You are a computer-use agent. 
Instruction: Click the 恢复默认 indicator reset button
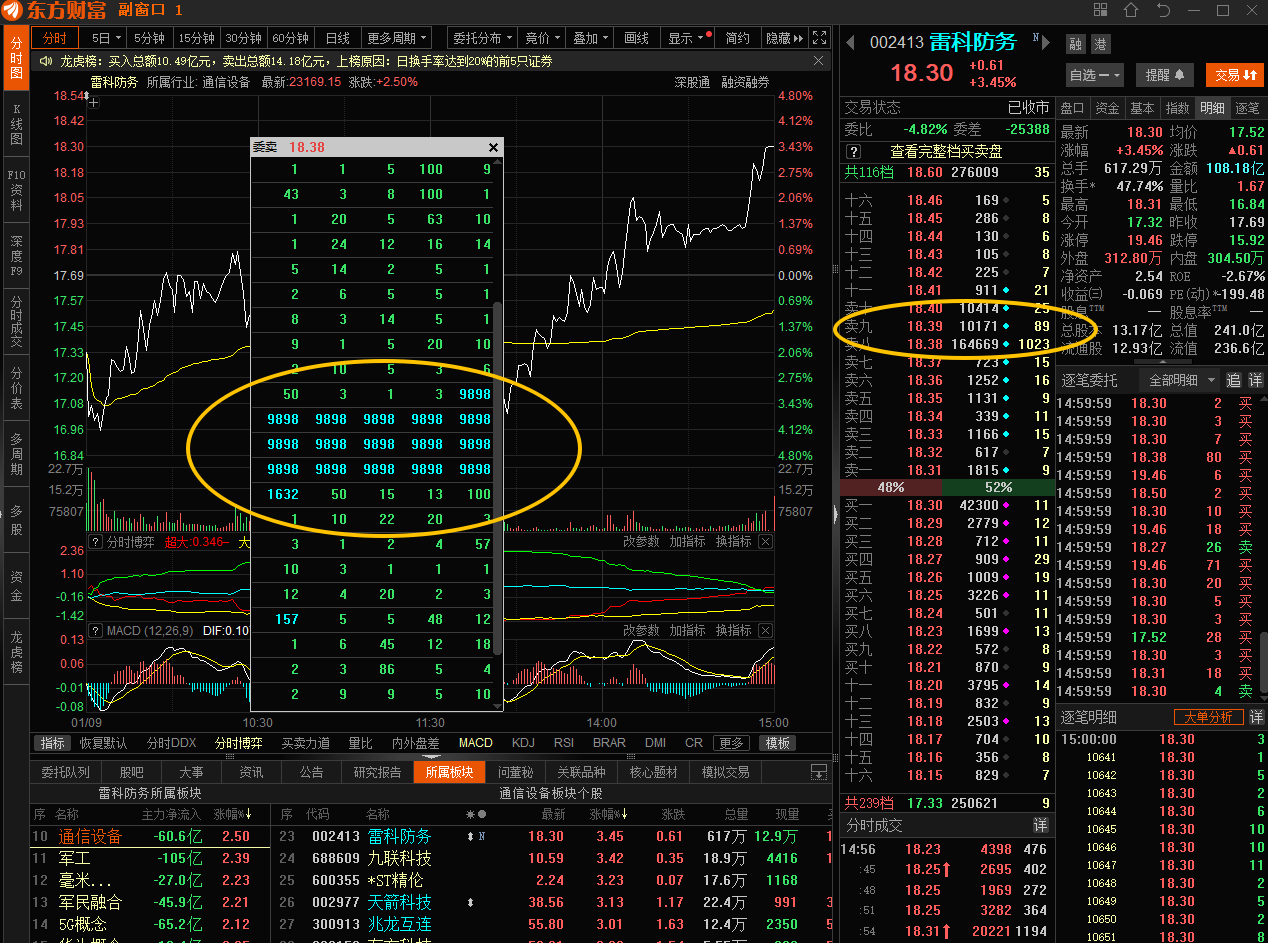pos(104,743)
